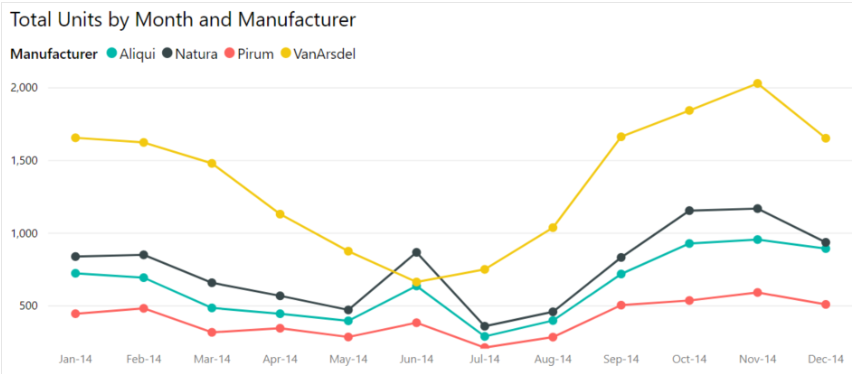852x374 pixels.
Task: Select the VanArsdel legend label
Action: [x=324, y=54]
